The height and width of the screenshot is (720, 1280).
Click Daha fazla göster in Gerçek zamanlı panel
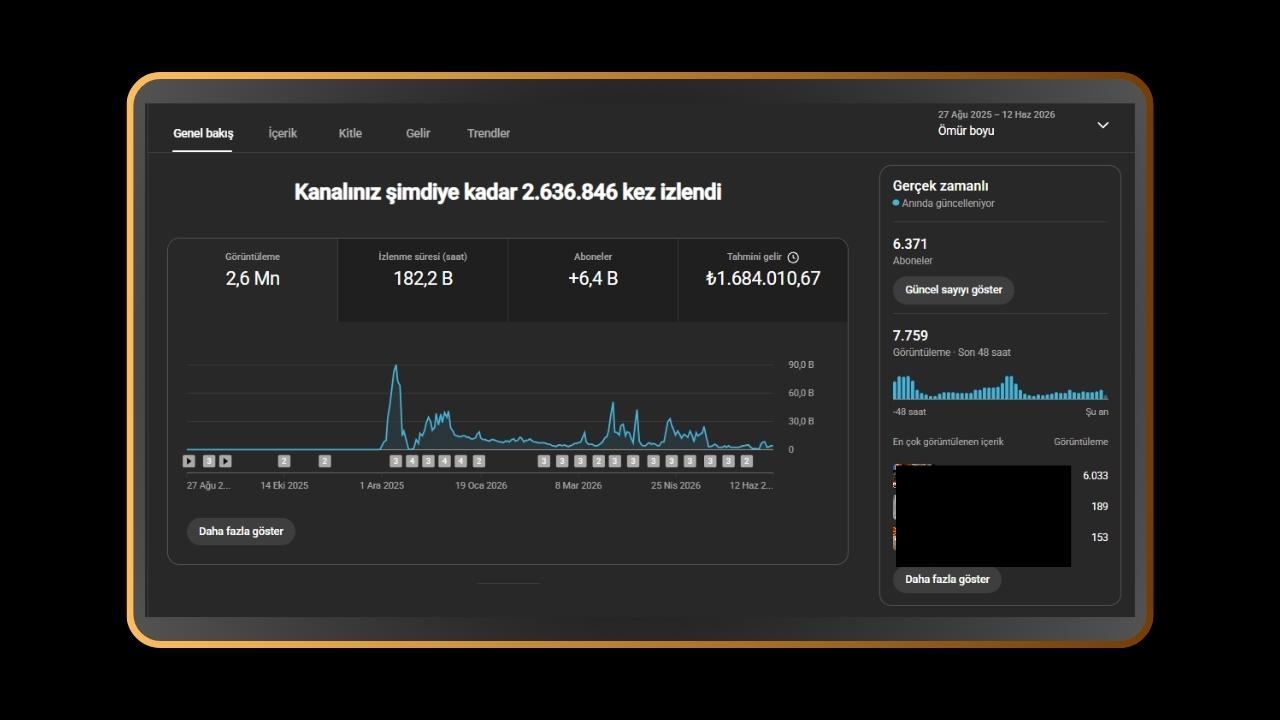click(x=947, y=579)
